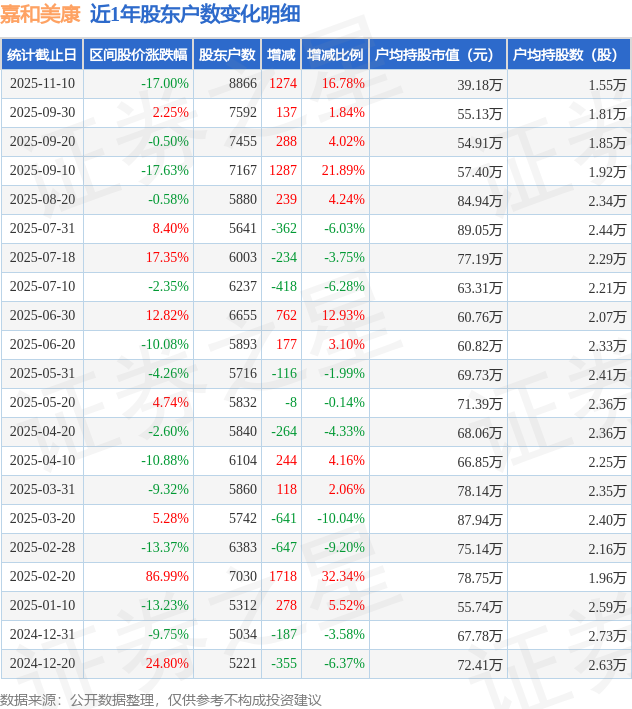Screen dimensions: 632x709
Task: Click the 2.73万 average shares cell
Action: coord(607,635)
